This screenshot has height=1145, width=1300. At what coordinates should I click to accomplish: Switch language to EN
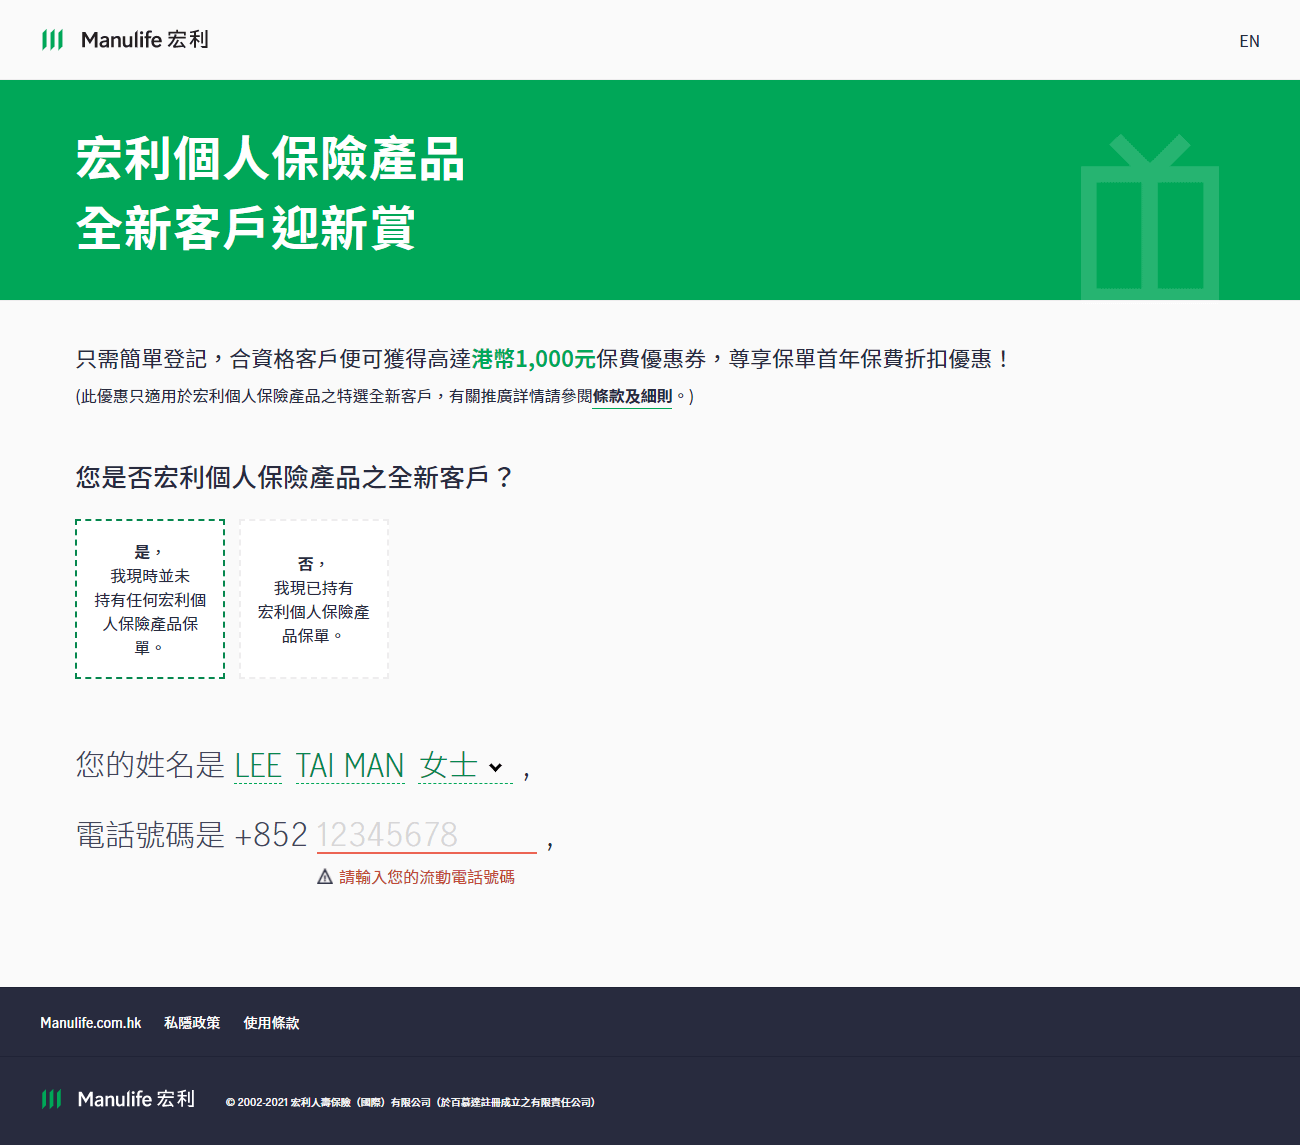[1249, 41]
